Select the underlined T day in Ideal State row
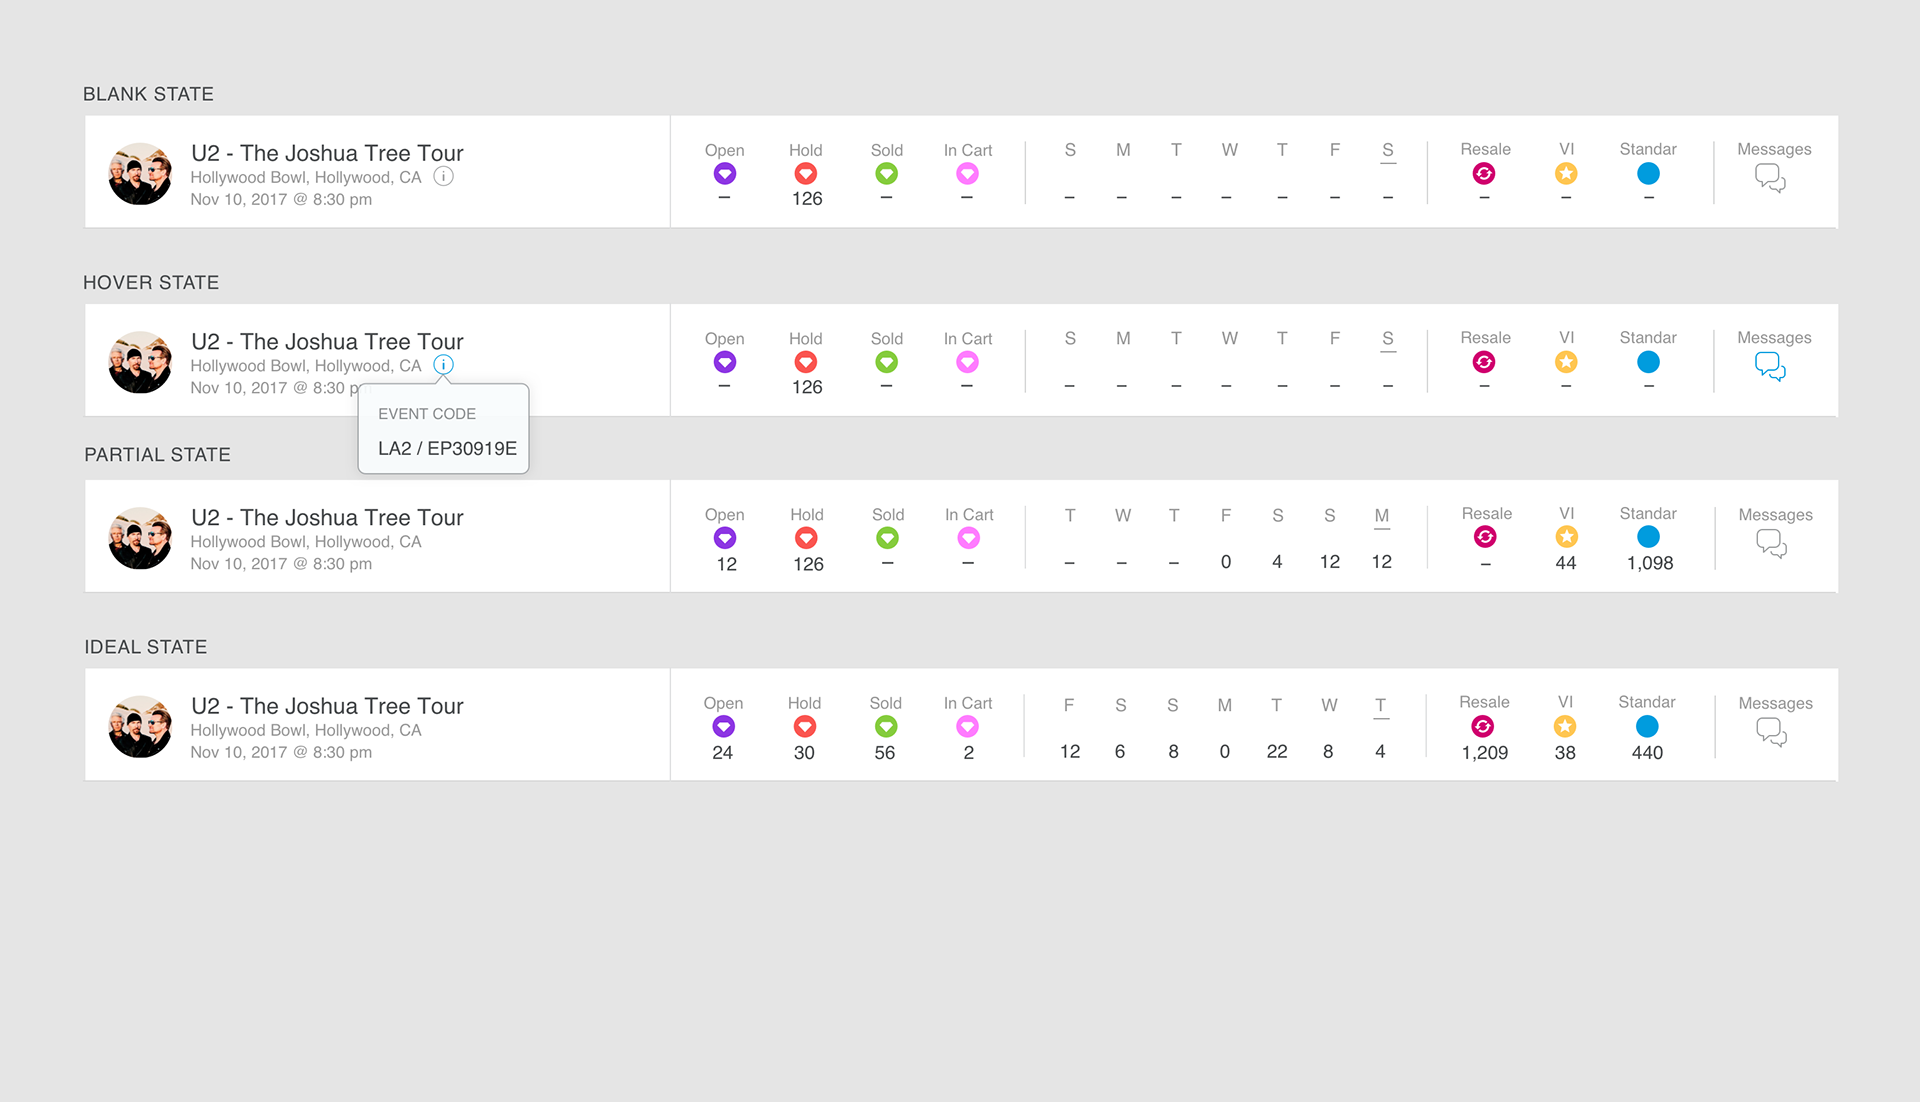The height and width of the screenshot is (1102, 1920). pyautogui.click(x=1380, y=706)
